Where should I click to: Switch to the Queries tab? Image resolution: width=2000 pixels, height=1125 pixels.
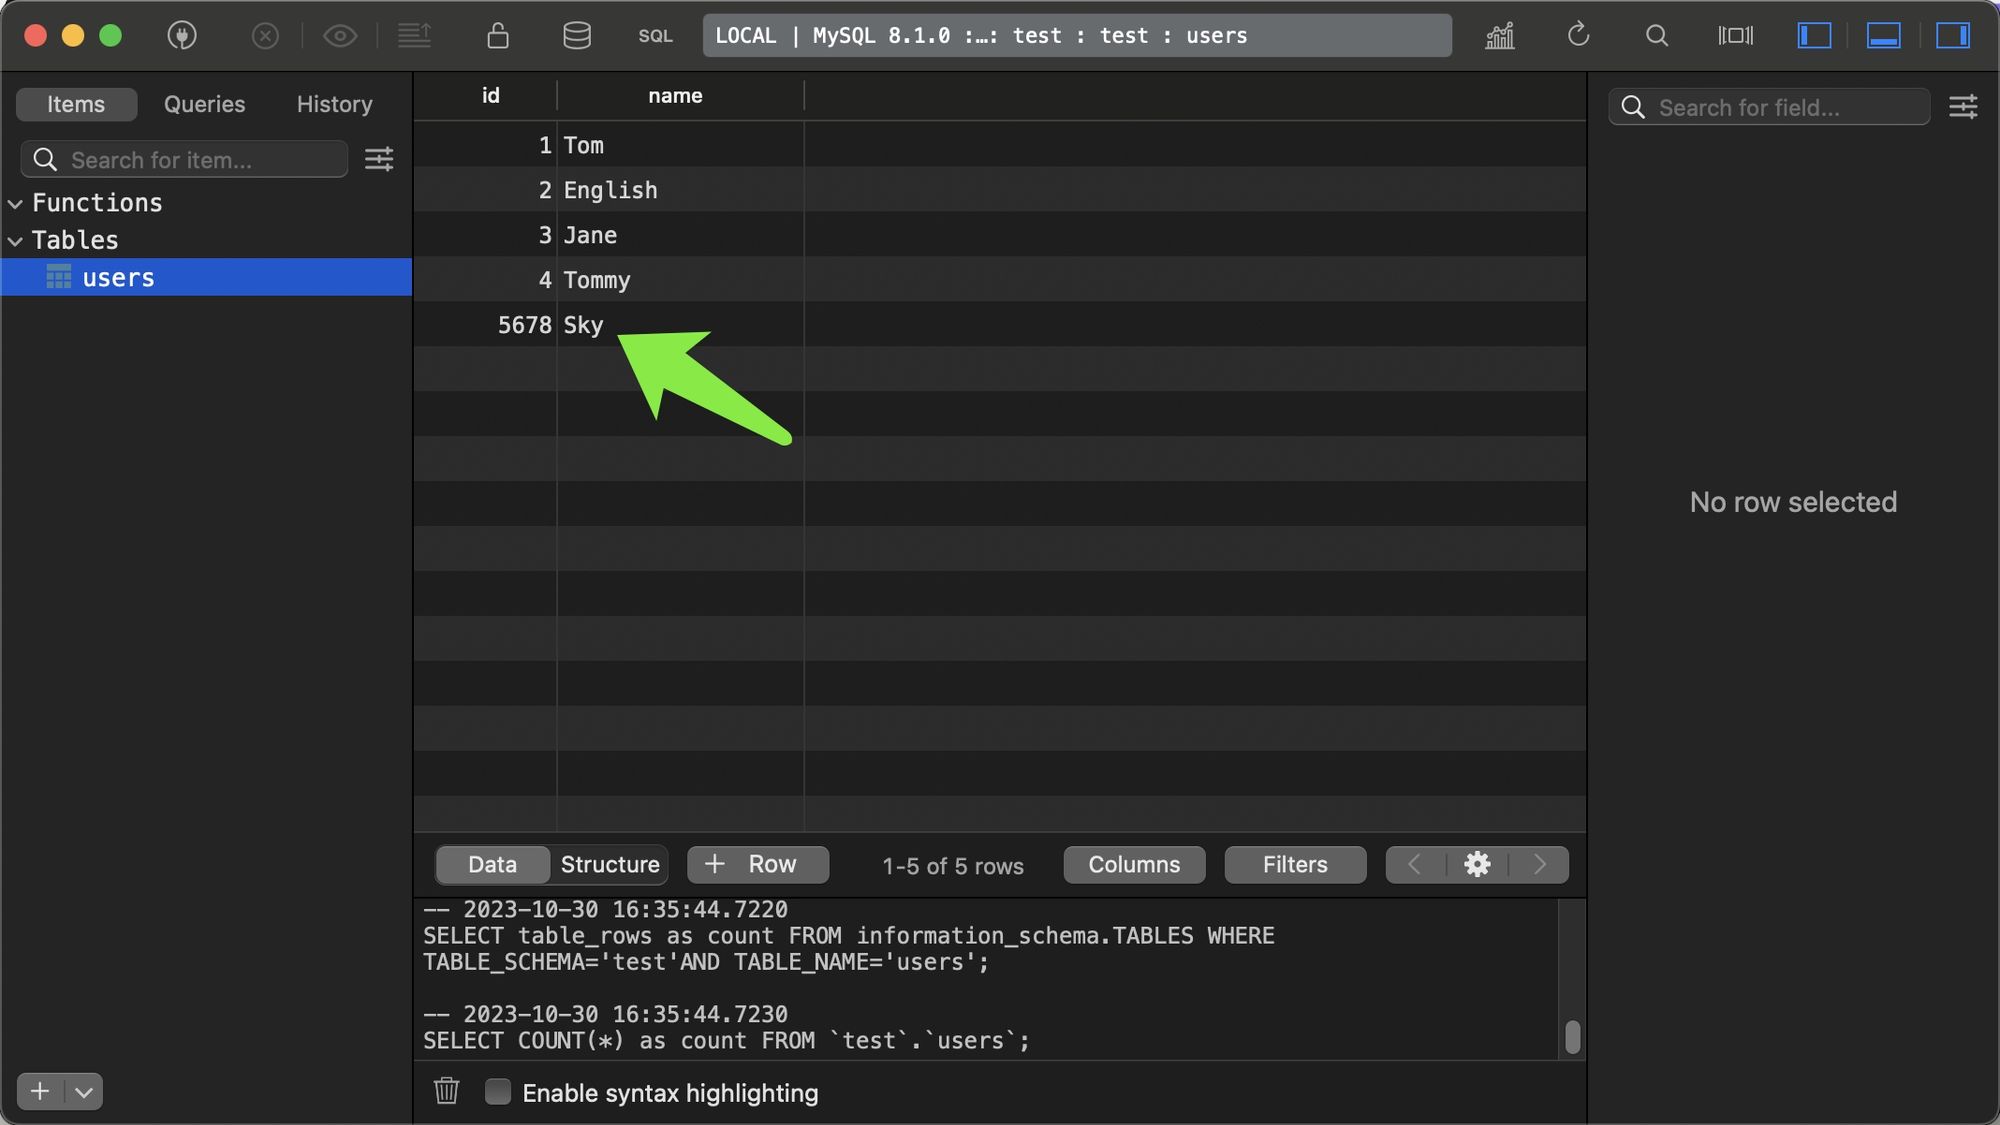click(x=204, y=104)
